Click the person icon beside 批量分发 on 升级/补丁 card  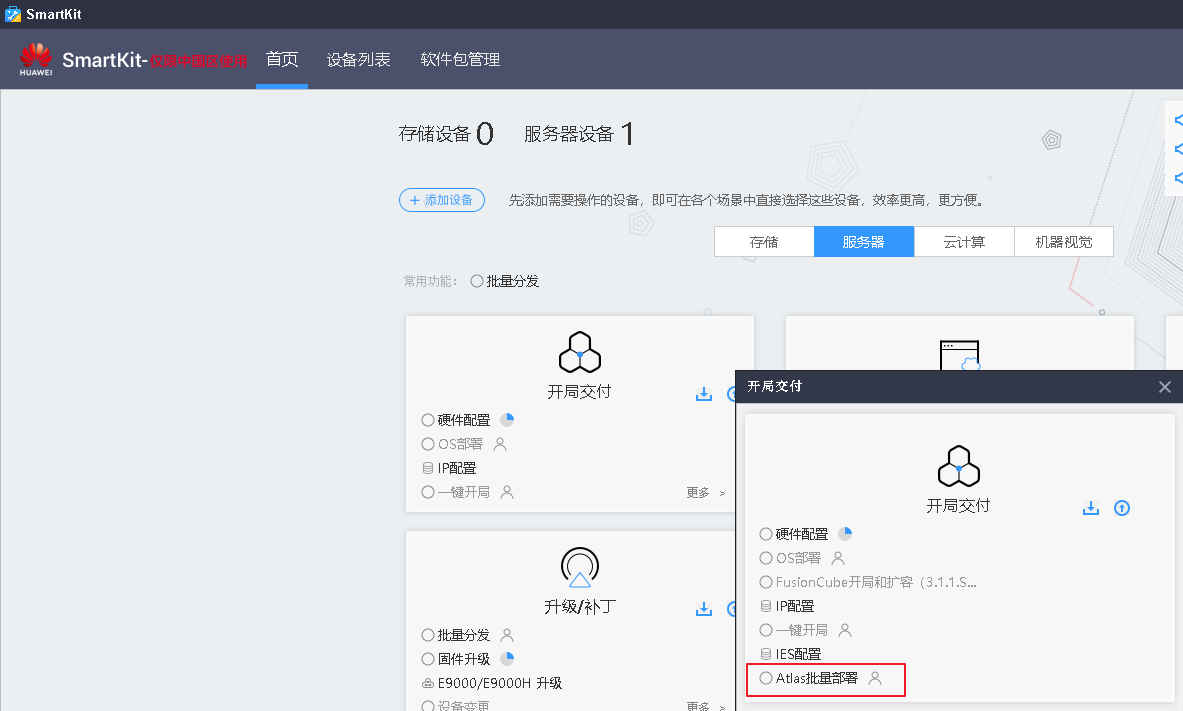tap(507, 635)
